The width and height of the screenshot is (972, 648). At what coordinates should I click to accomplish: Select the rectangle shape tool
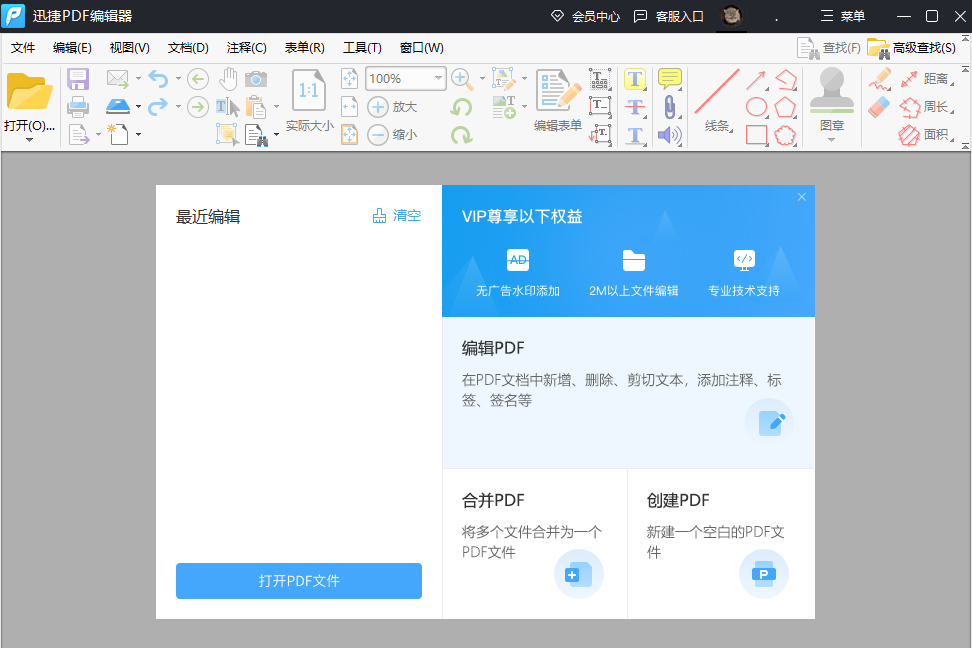coord(756,135)
